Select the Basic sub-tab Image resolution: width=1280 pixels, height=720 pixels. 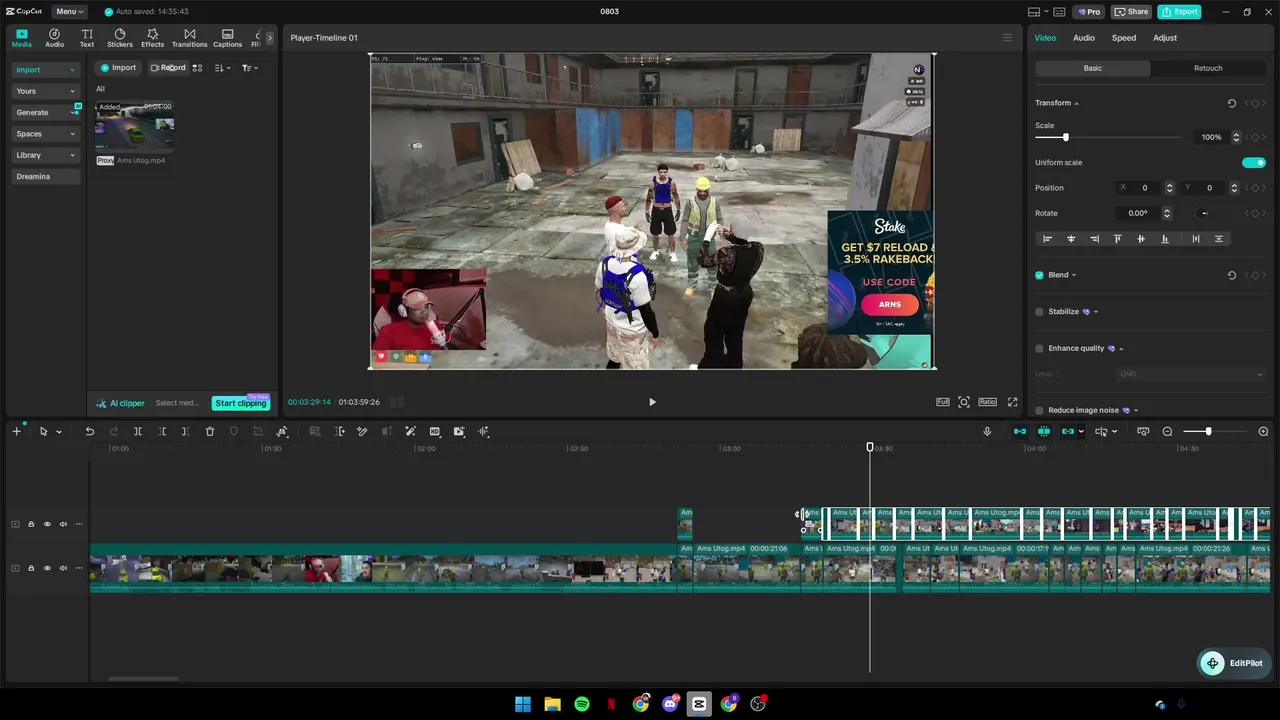(x=1093, y=68)
